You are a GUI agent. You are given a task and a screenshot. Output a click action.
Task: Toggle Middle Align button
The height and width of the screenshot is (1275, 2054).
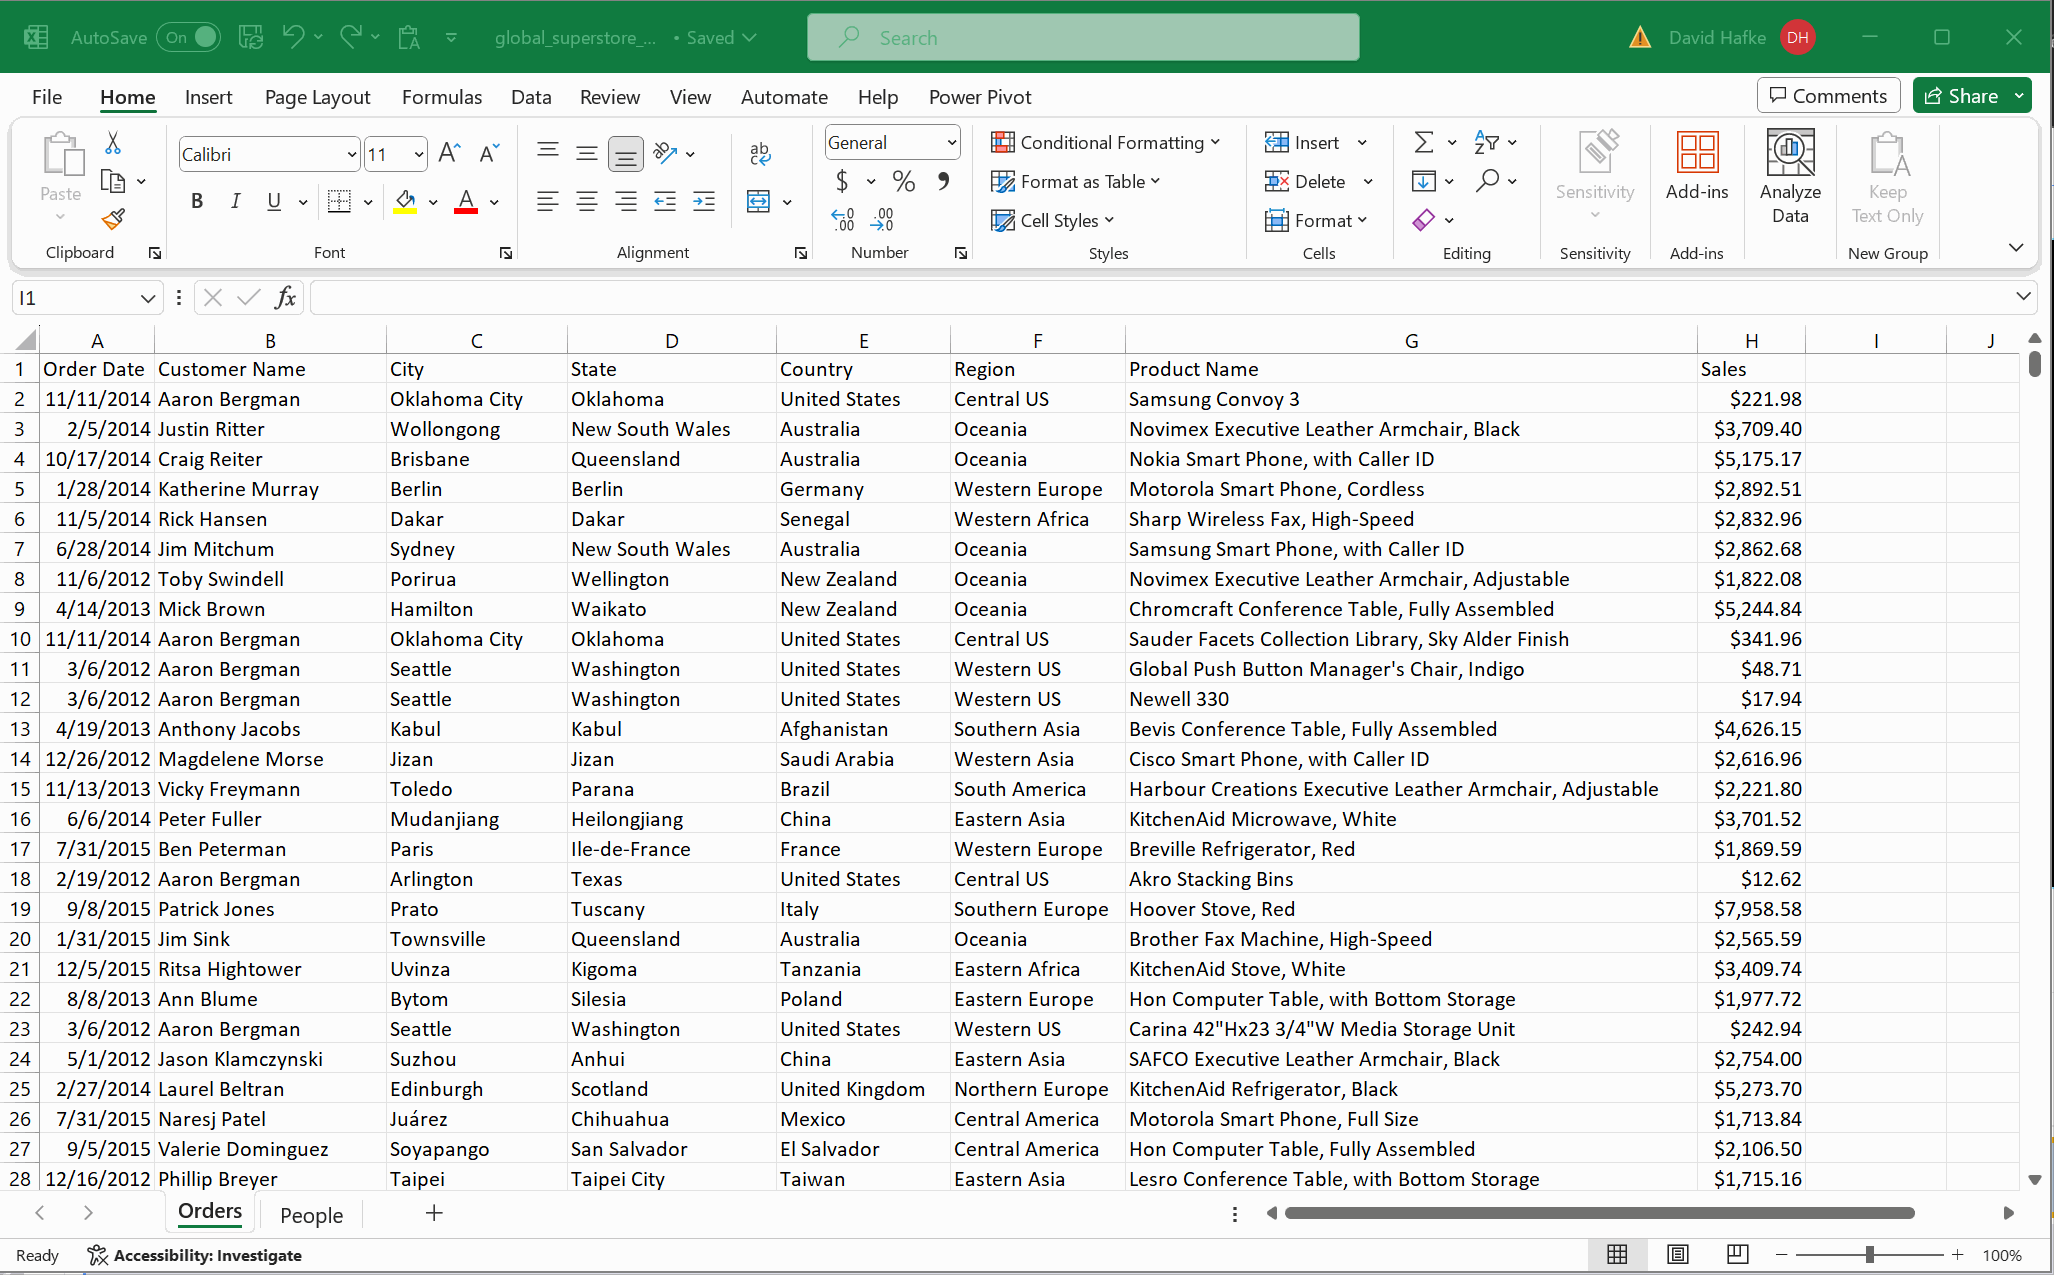(x=586, y=152)
